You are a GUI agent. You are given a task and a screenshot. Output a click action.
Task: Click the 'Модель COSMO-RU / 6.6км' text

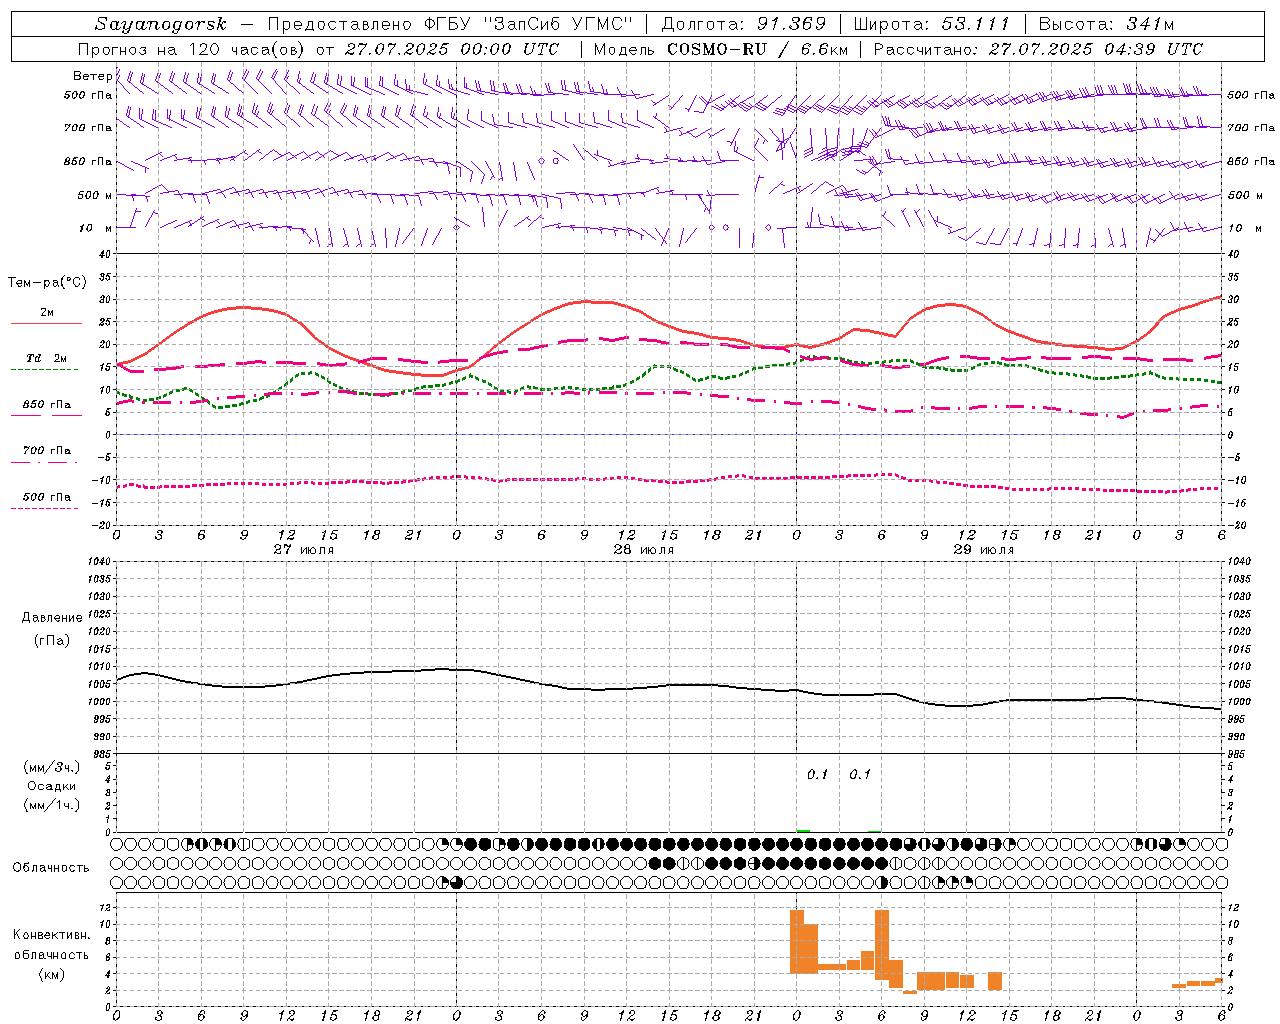[721, 49]
